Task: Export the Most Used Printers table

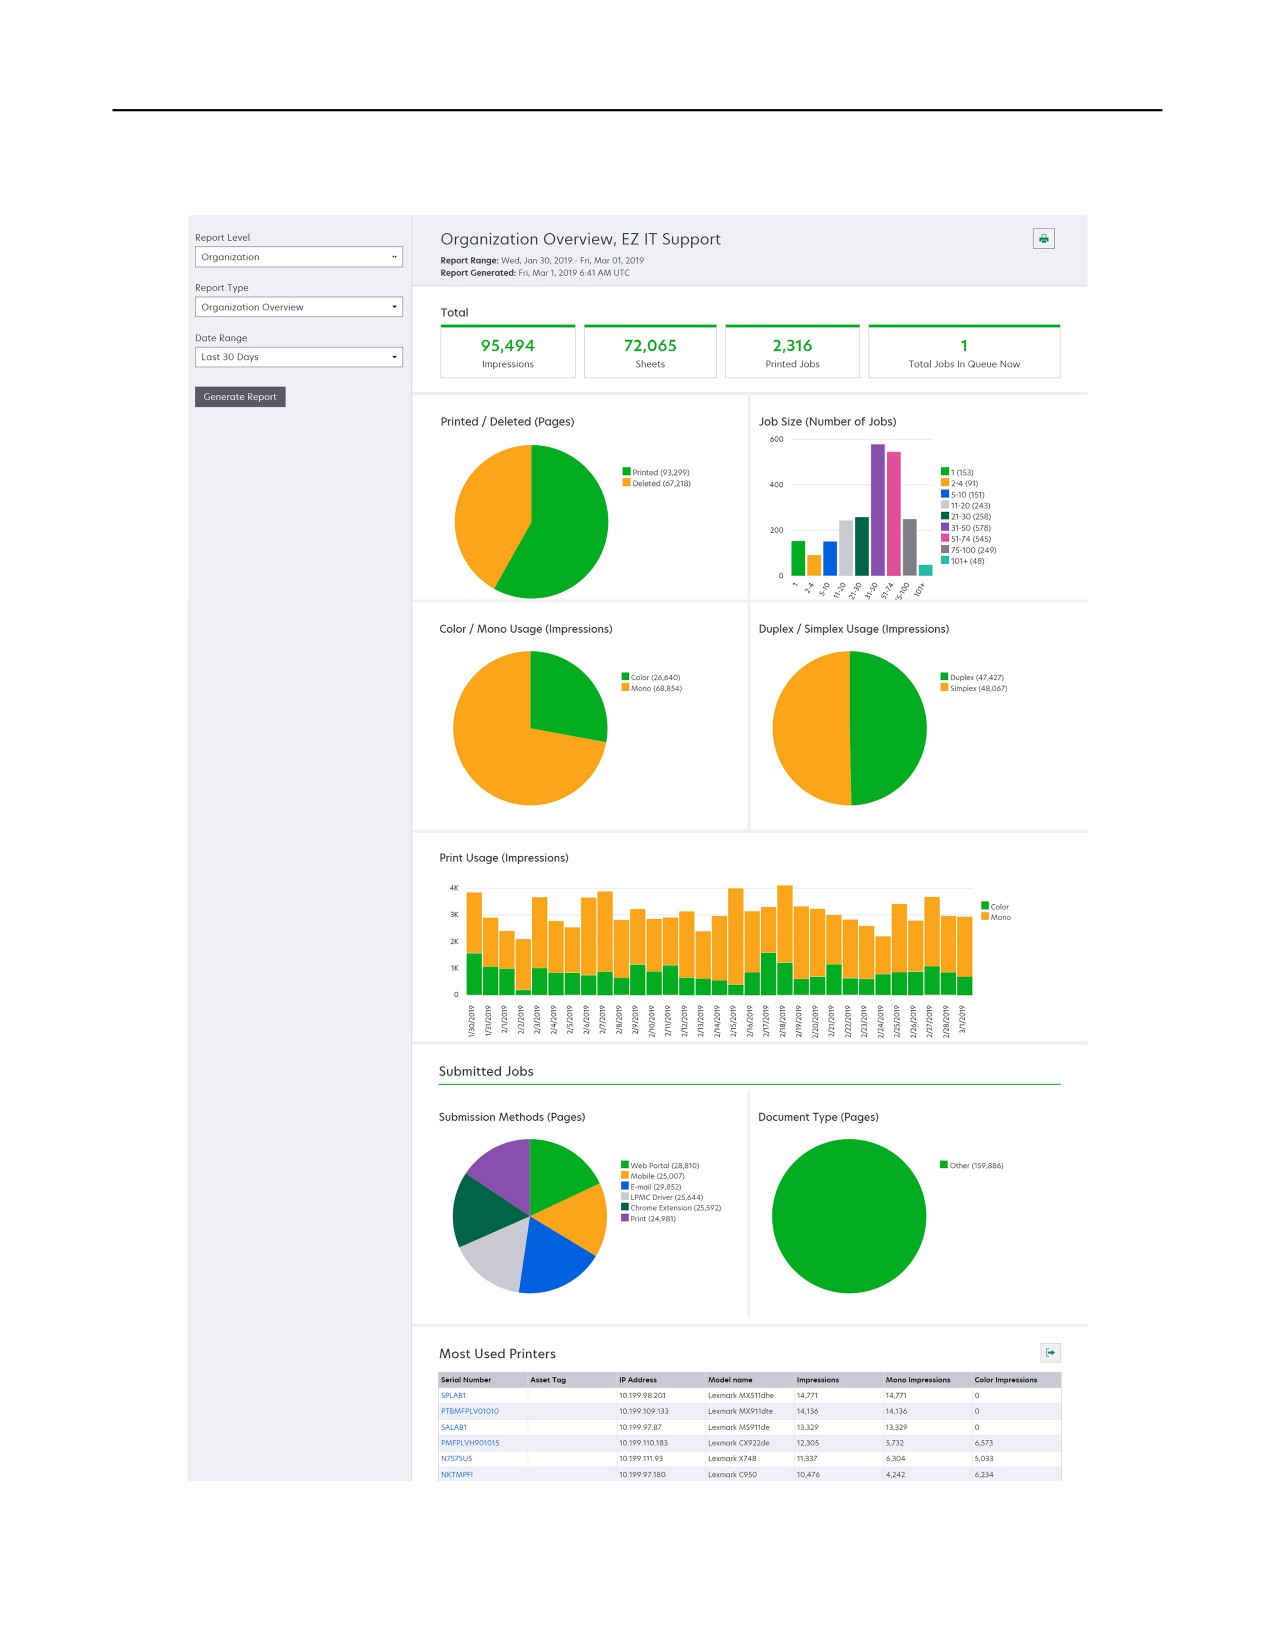Action: 1050,1352
